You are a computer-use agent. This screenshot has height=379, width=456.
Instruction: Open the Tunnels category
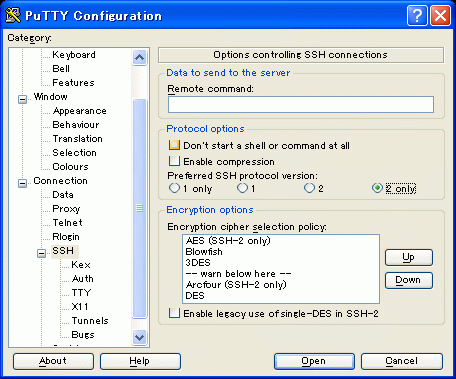[x=90, y=321]
